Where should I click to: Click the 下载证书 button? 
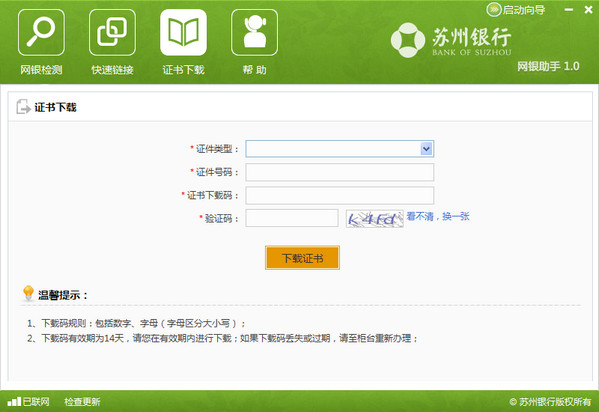point(302,258)
